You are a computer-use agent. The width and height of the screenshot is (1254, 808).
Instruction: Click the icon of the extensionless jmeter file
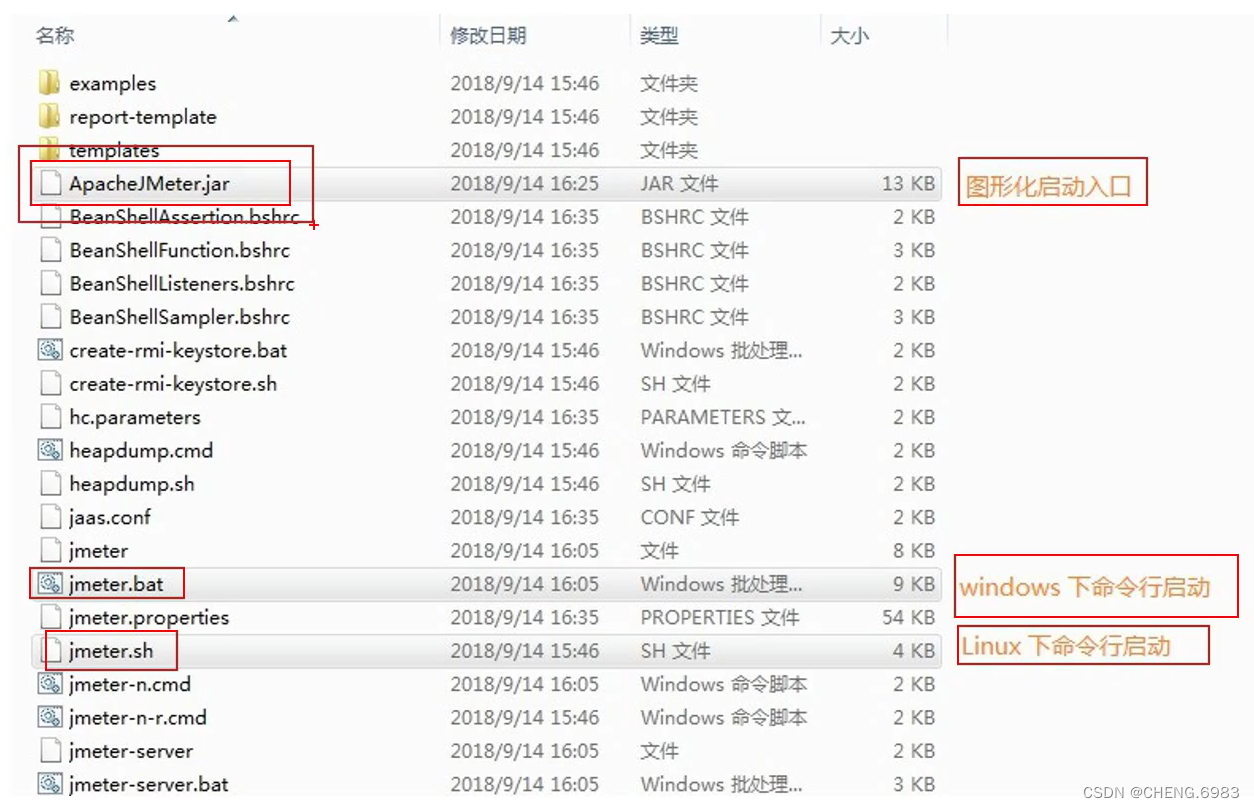pos(50,550)
